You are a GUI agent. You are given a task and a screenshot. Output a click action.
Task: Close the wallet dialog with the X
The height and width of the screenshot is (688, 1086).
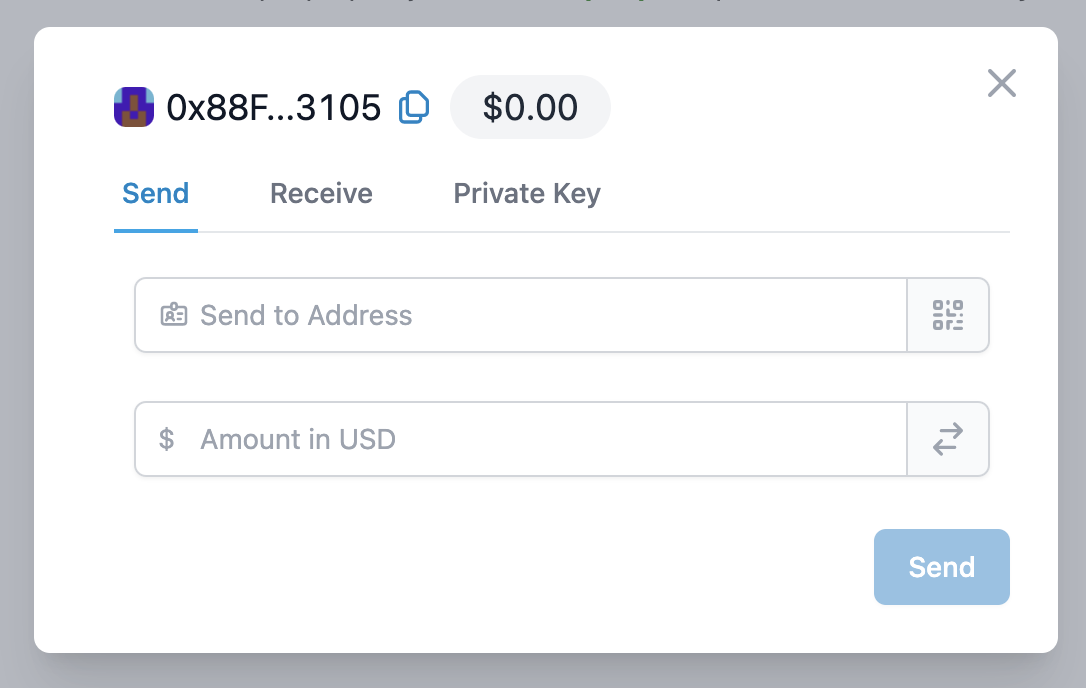coord(1001,83)
